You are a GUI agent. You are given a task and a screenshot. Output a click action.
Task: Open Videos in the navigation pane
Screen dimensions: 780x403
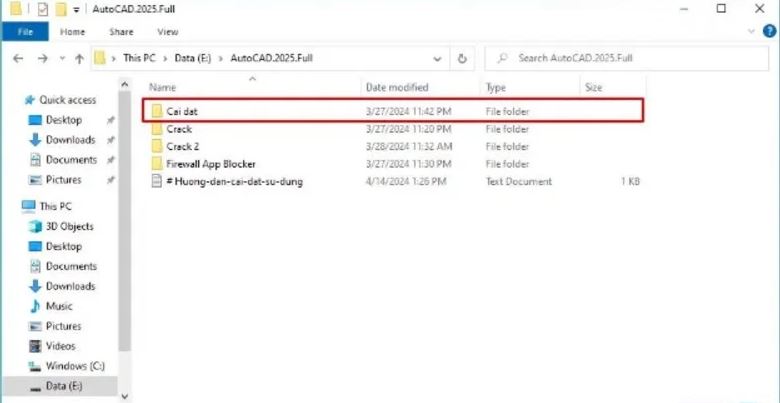point(60,346)
